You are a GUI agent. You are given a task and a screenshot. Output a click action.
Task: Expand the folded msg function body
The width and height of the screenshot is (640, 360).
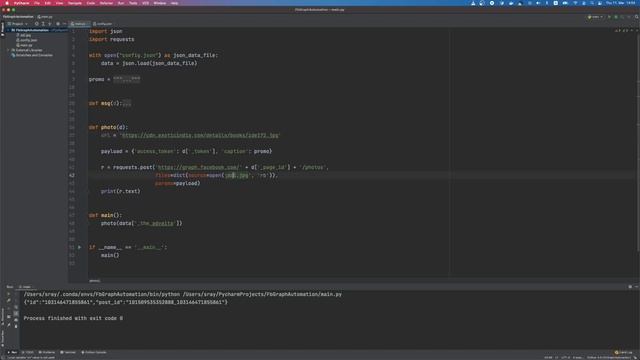click(127, 103)
